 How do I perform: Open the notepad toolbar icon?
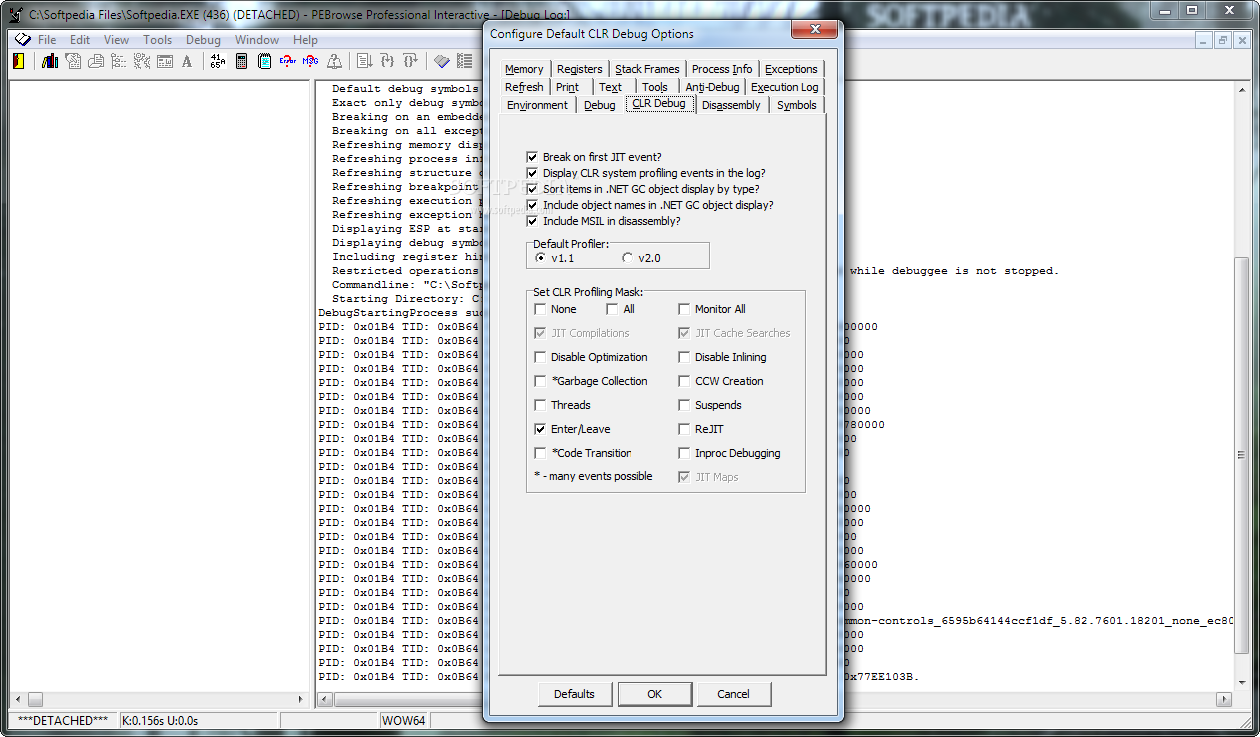pyautogui.click(x=264, y=61)
